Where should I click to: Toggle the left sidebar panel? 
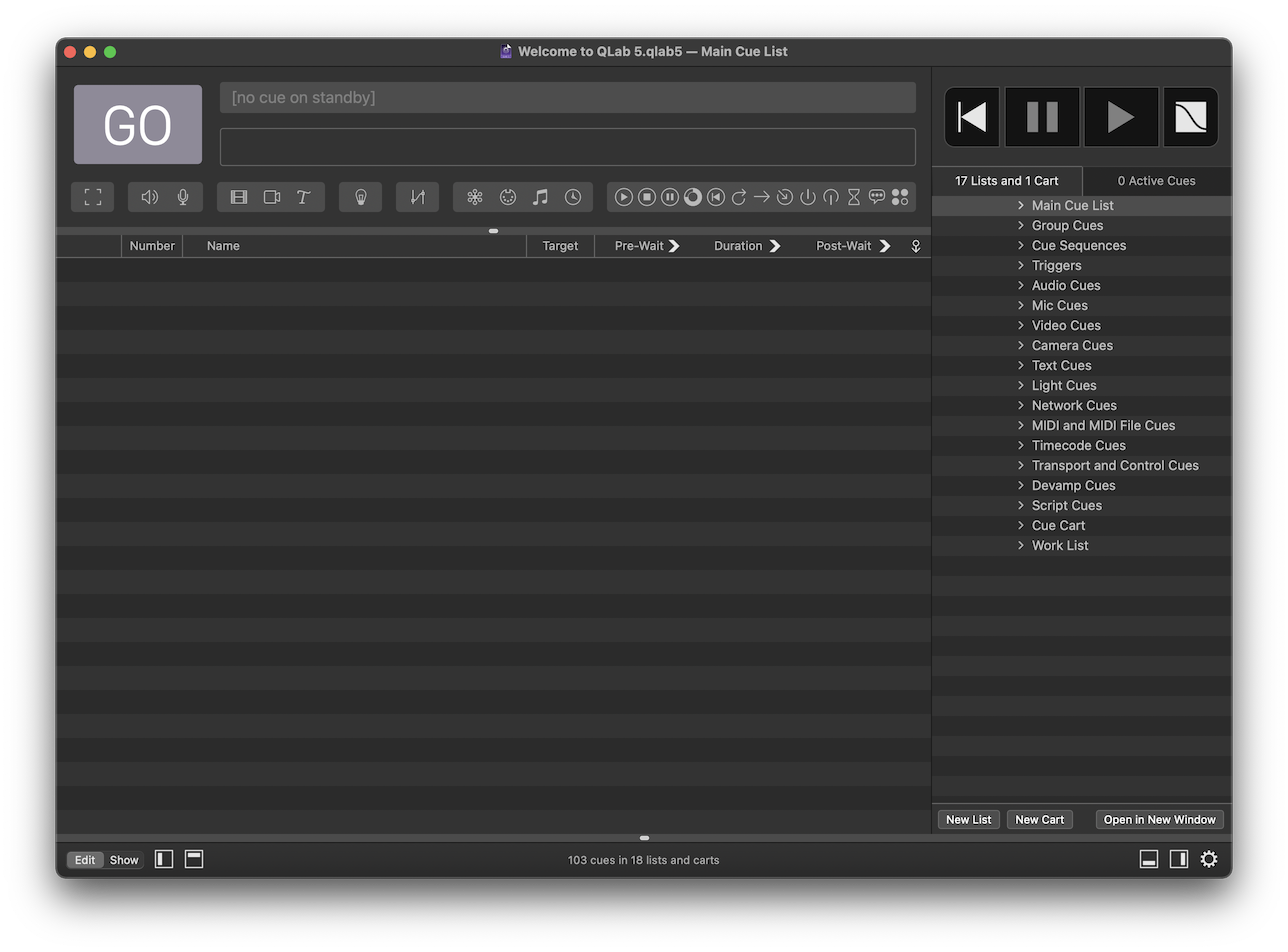coord(163,859)
